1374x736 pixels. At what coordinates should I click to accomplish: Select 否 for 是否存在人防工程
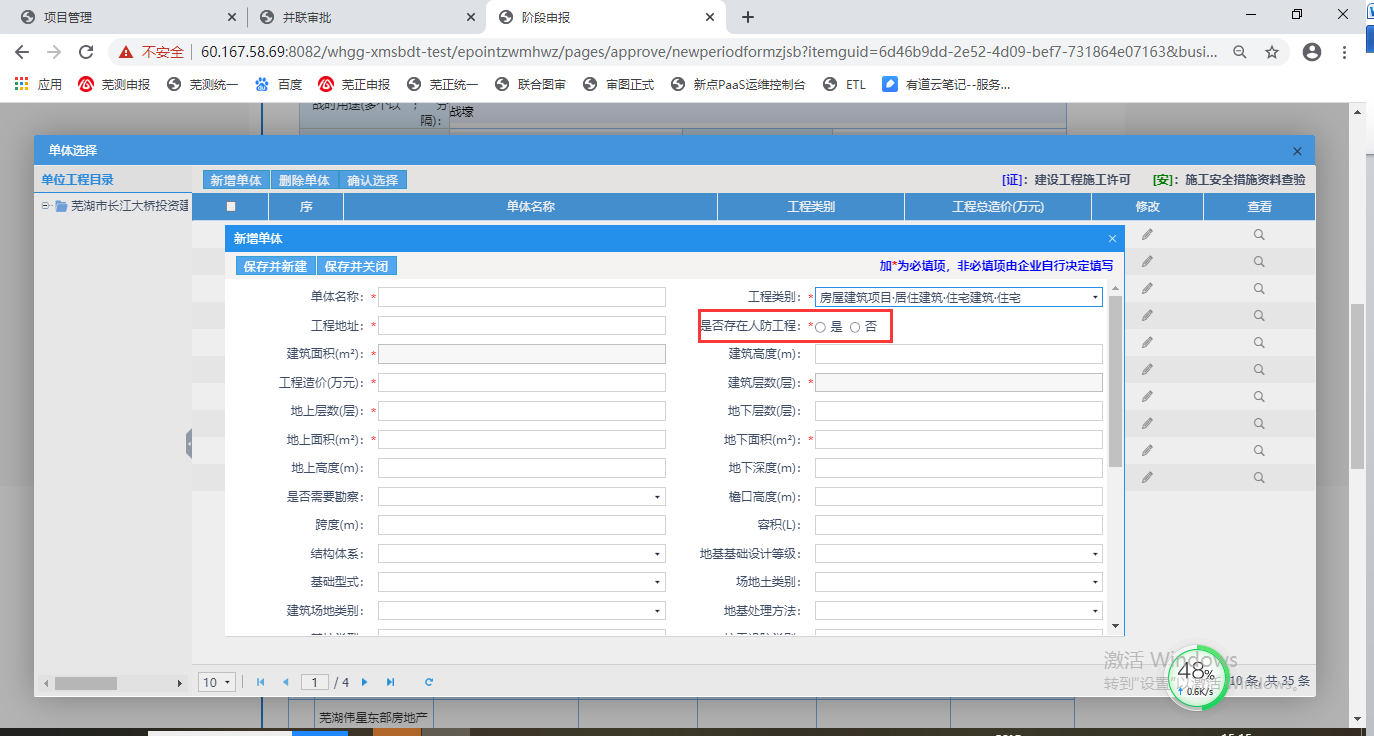(855, 327)
